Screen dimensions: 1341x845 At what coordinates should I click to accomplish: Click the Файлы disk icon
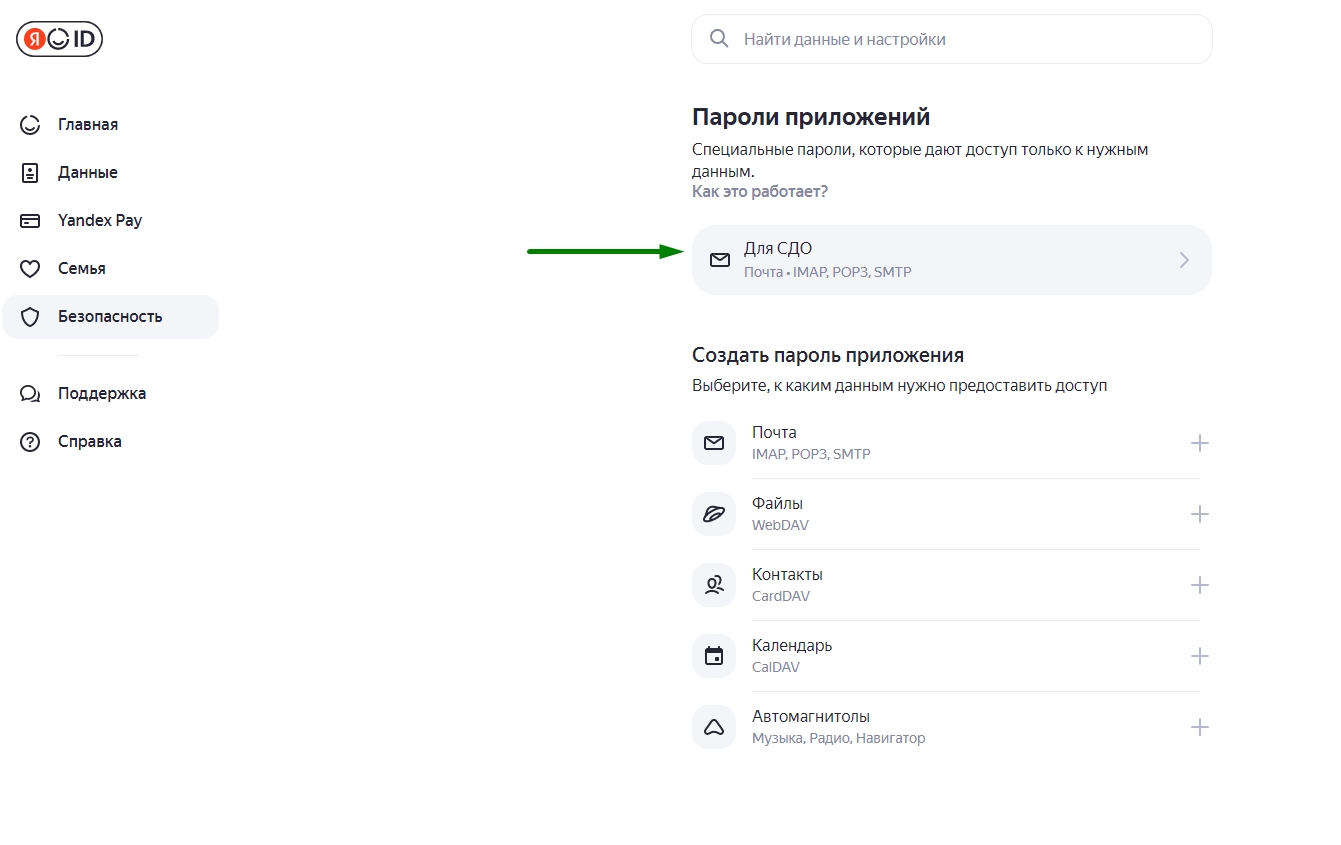714,514
